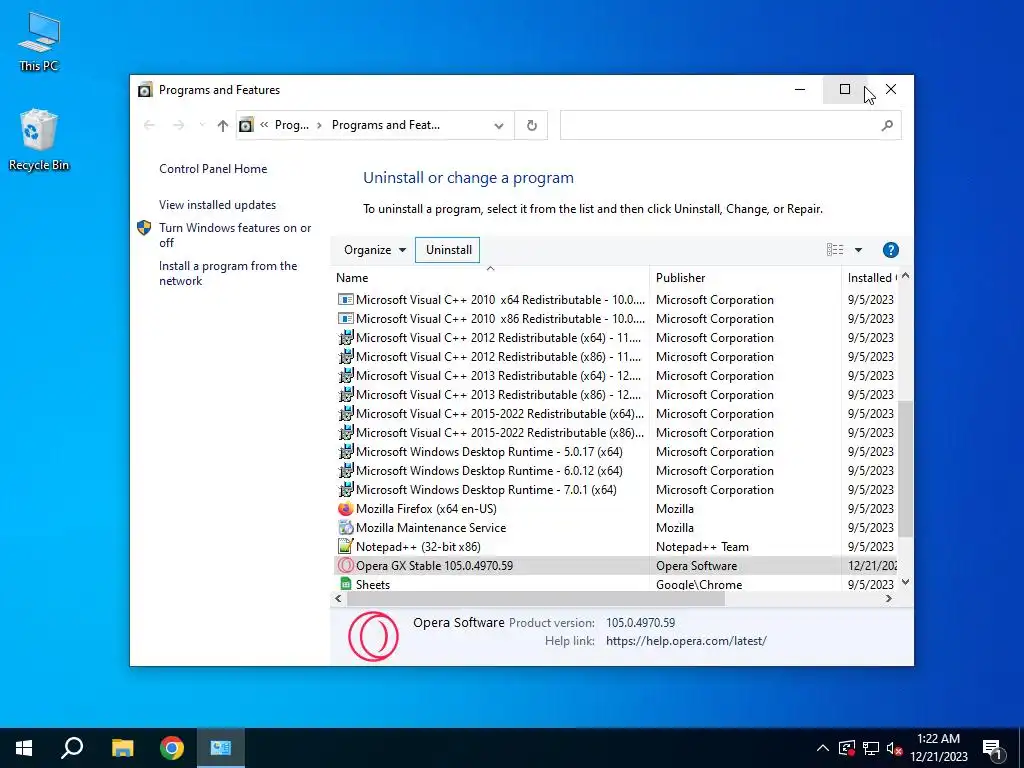Image resolution: width=1024 pixels, height=768 pixels.
Task: Open the view options dropdown arrow
Action: tap(858, 250)
